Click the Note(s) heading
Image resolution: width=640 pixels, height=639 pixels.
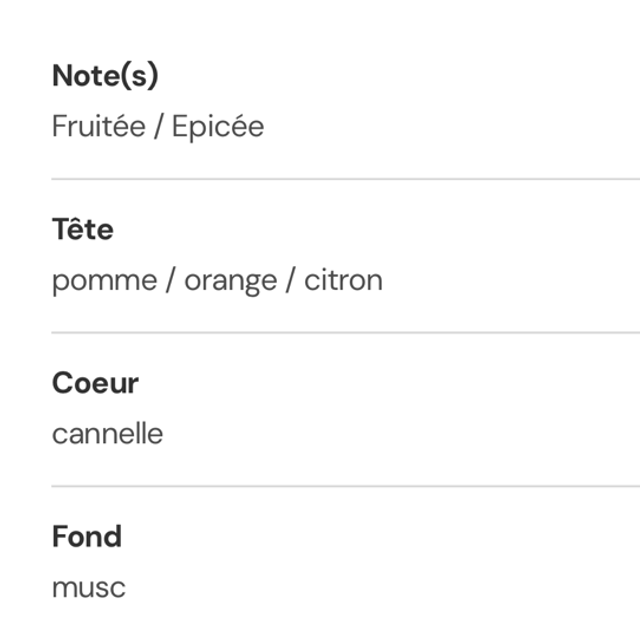click(x=104, y=76)
